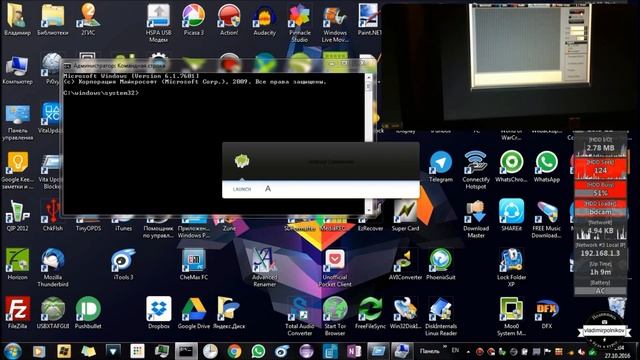640x360 pixels.
Task: Launch Connectify Hotspot from desktop
Action: click(x=476, y=170)
